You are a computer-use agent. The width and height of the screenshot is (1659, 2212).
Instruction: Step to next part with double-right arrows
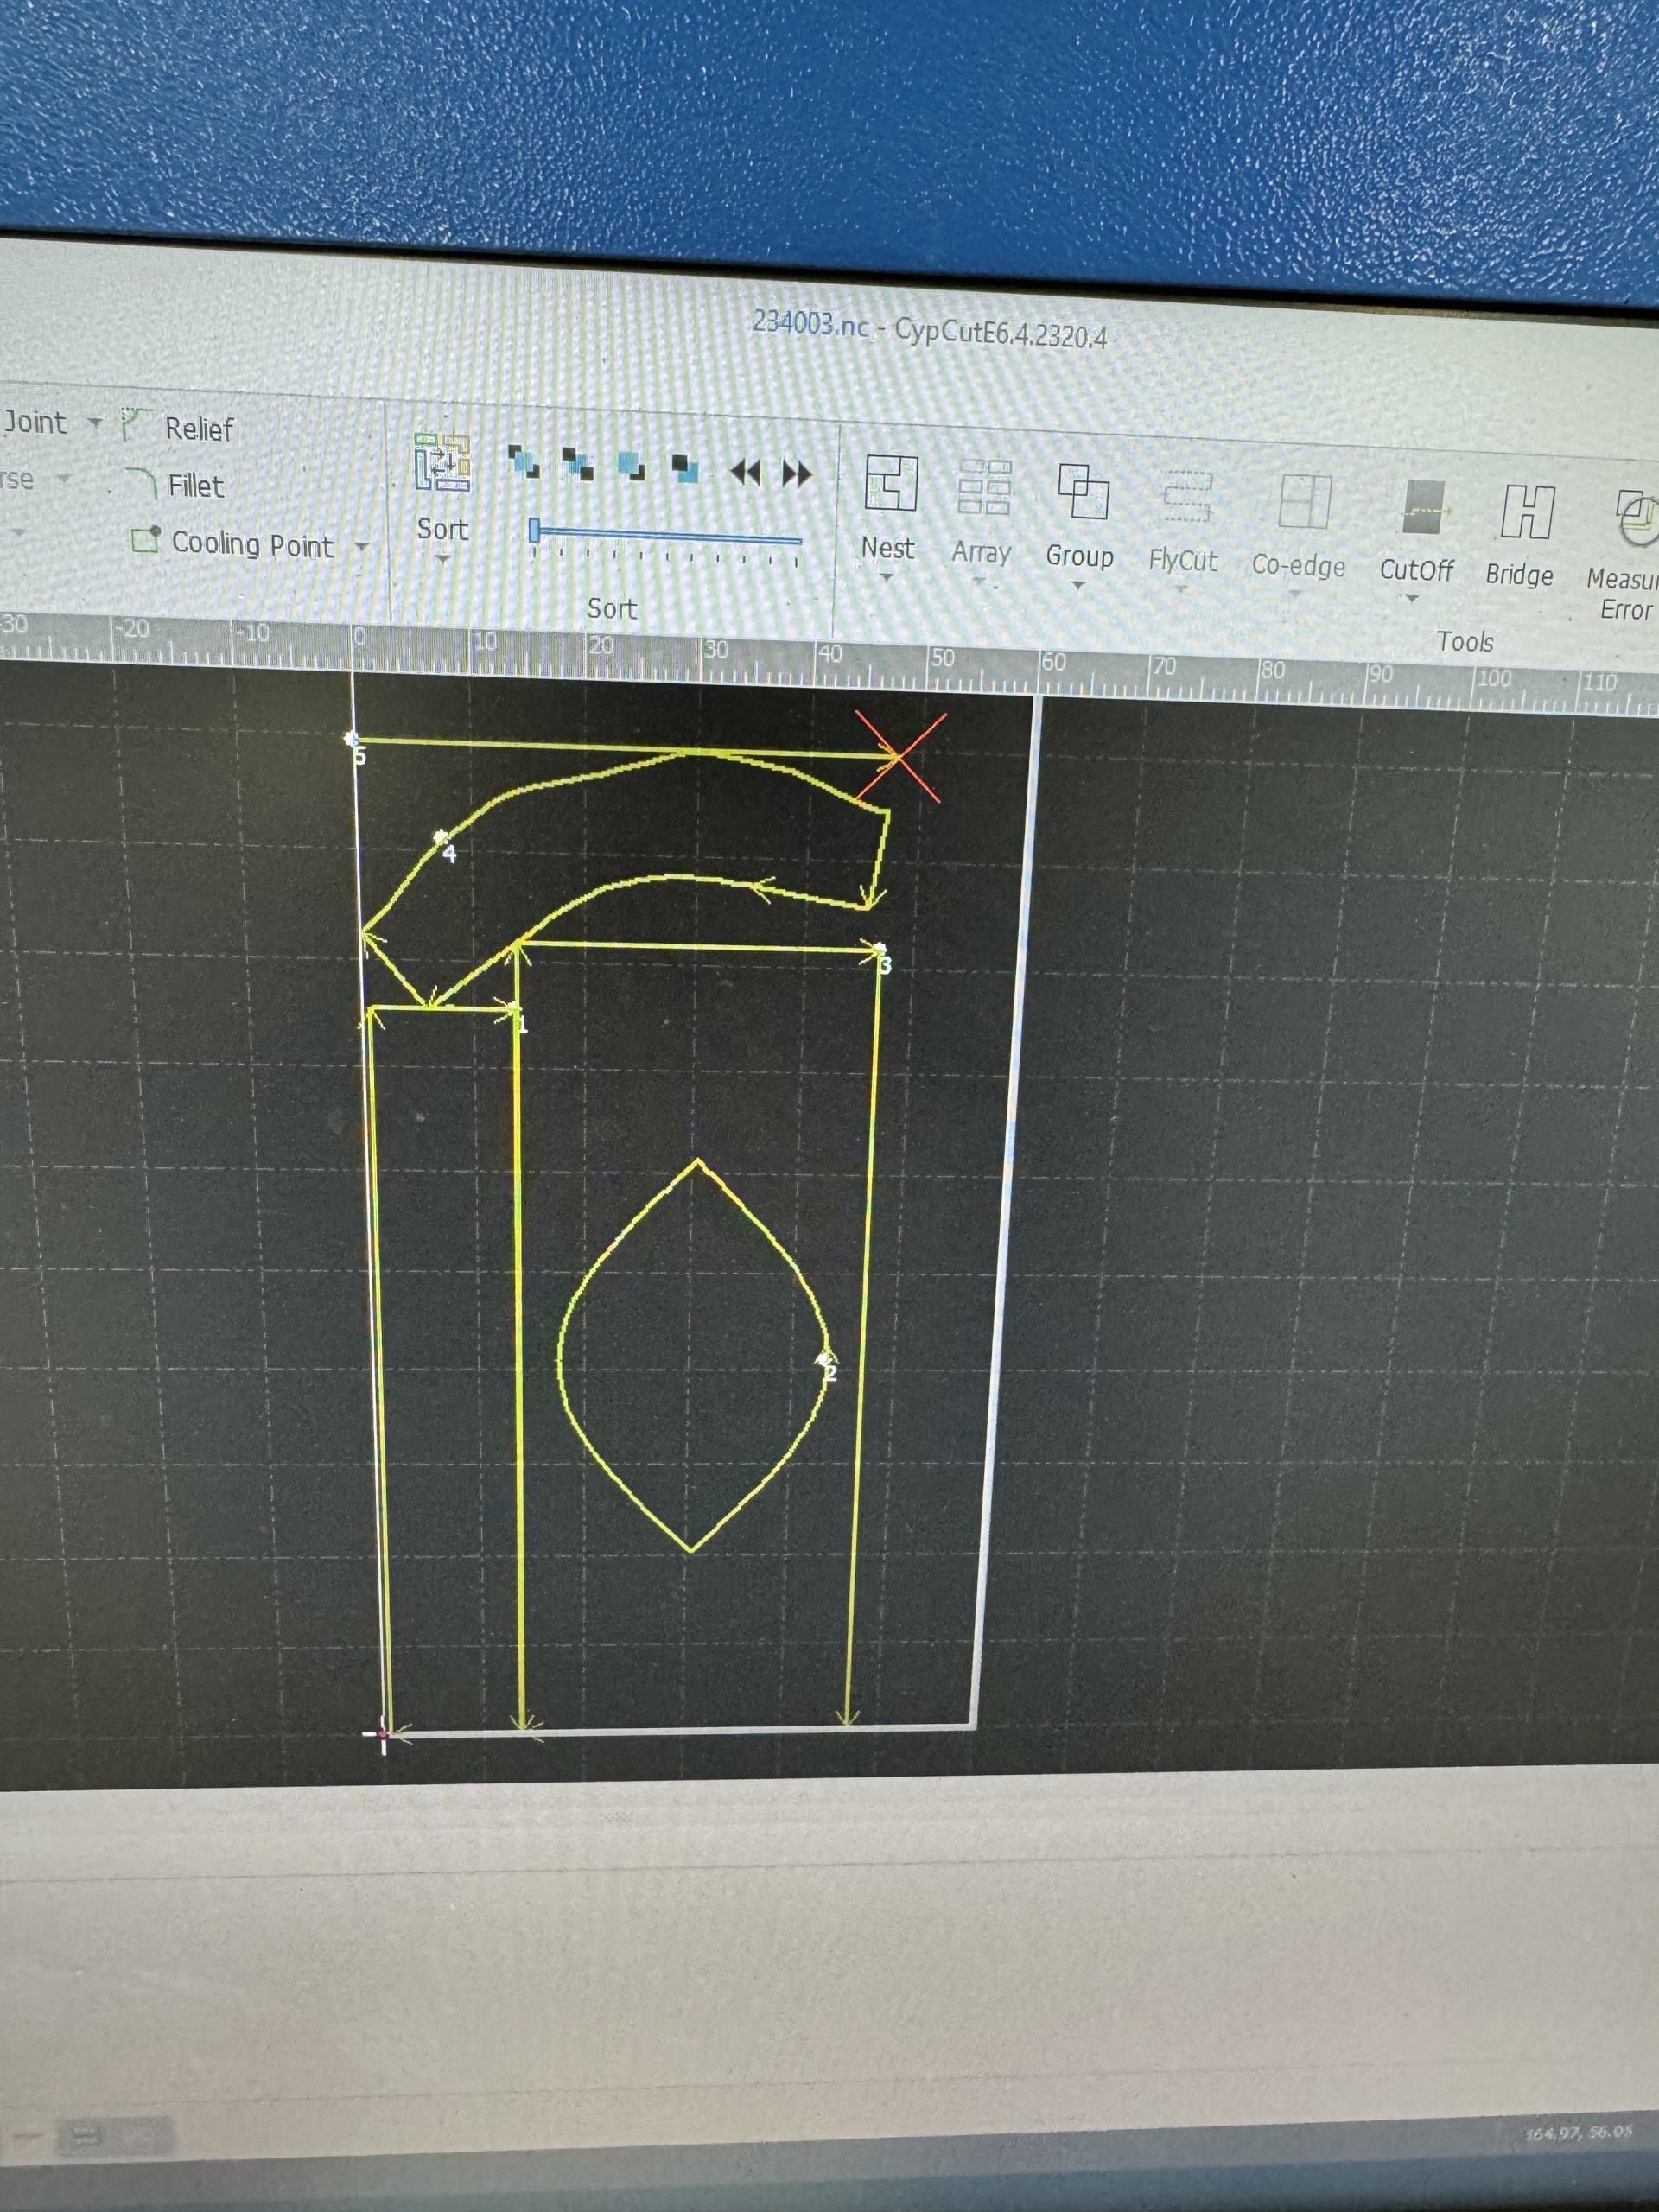coord(797,473)
